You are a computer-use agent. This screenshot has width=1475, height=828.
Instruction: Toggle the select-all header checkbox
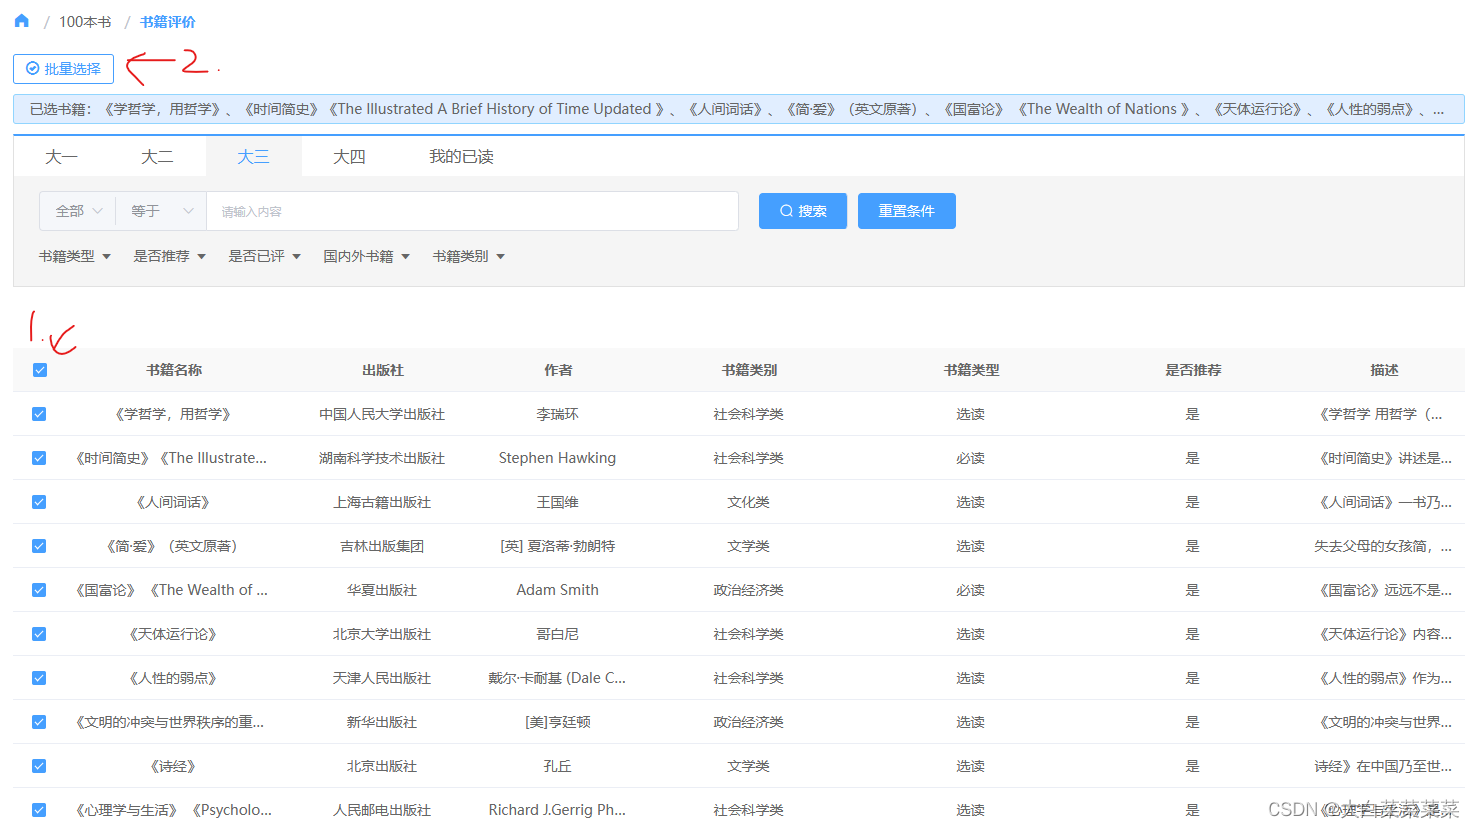(40, 370)
